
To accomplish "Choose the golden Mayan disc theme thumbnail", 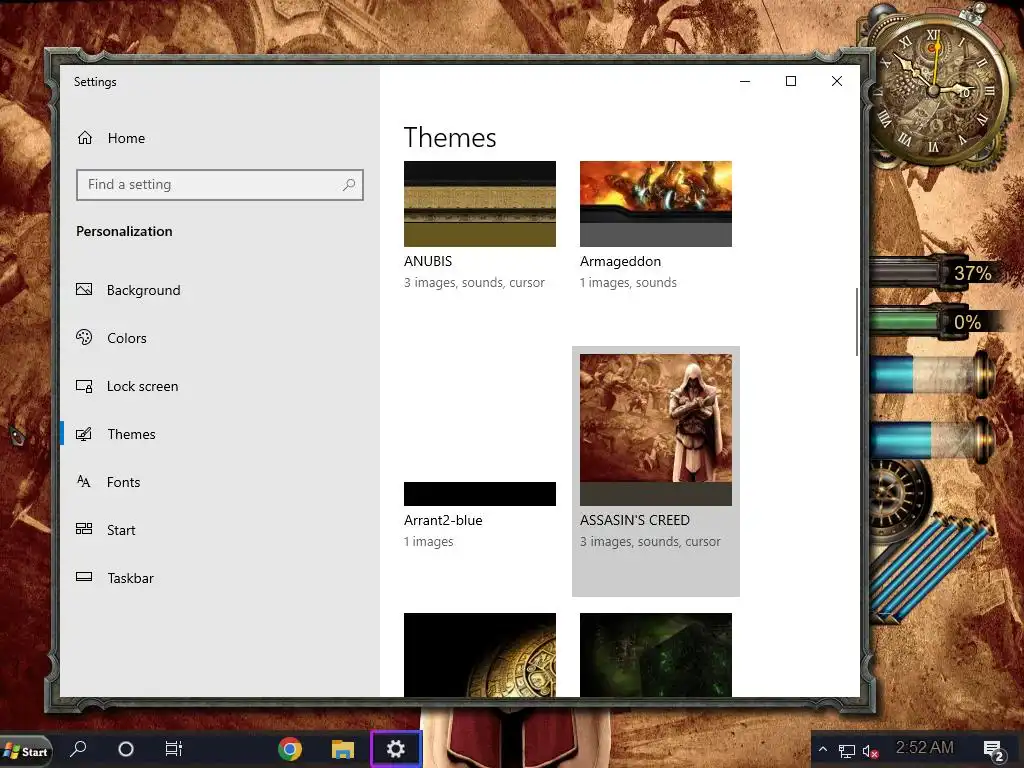I will 480,654.
